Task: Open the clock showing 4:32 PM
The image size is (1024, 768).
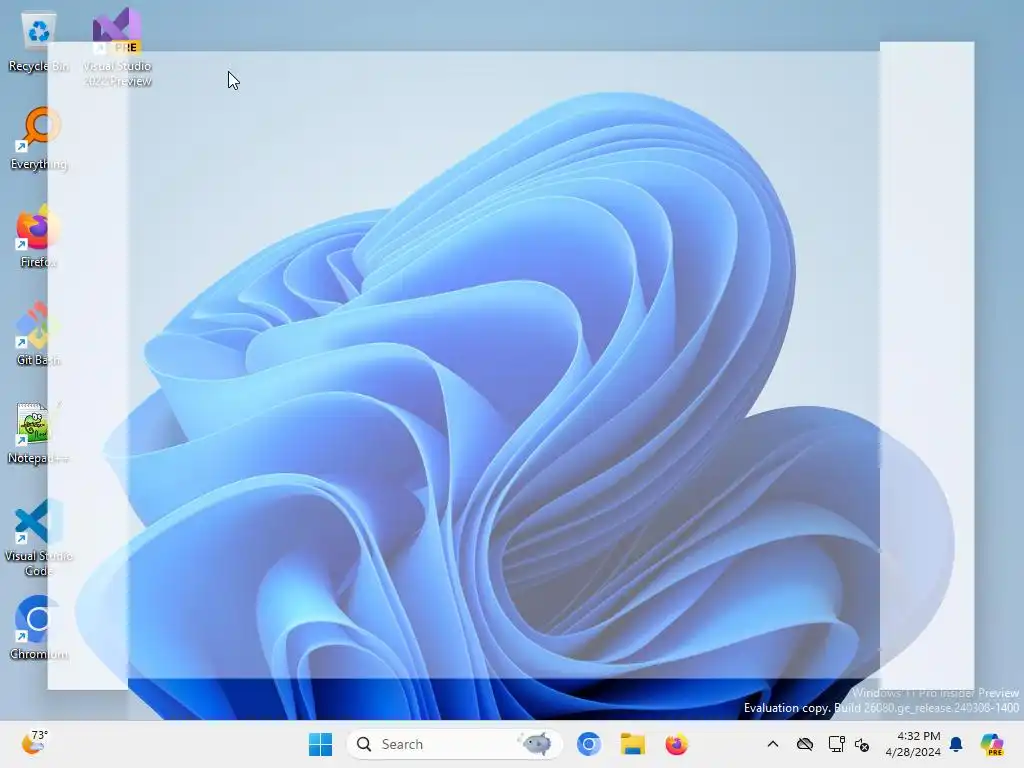Action: [912, 744]
